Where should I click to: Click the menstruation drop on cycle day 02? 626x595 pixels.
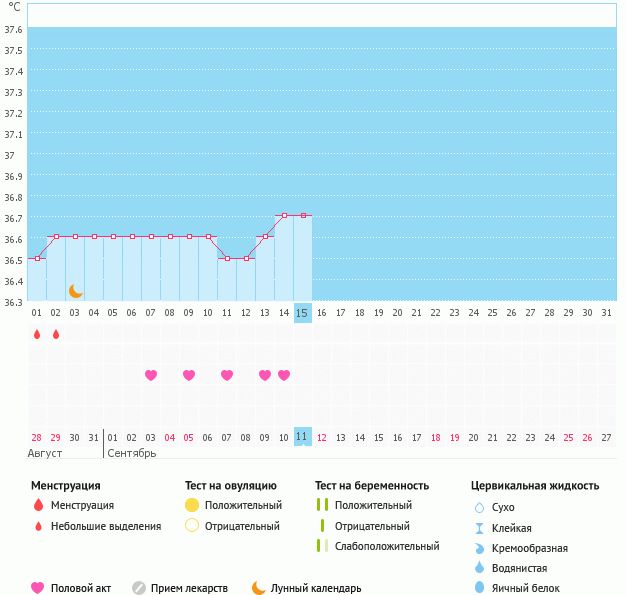56,334
